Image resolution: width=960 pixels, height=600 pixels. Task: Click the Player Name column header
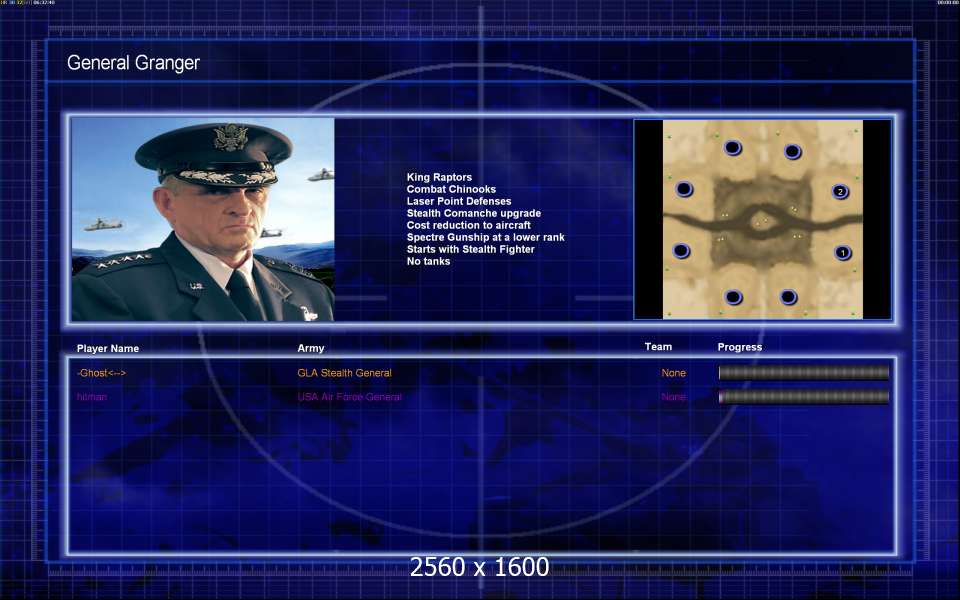click(x=108, y=348)
